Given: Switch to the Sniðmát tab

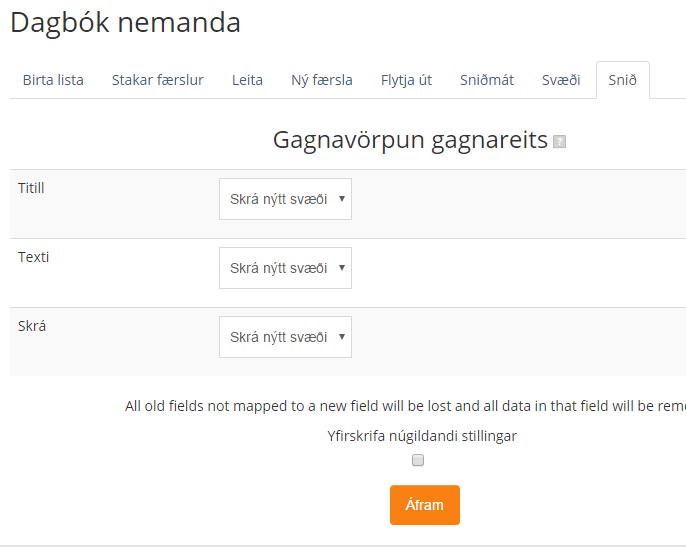Looking at the screenshot, I should click(486, 80).
